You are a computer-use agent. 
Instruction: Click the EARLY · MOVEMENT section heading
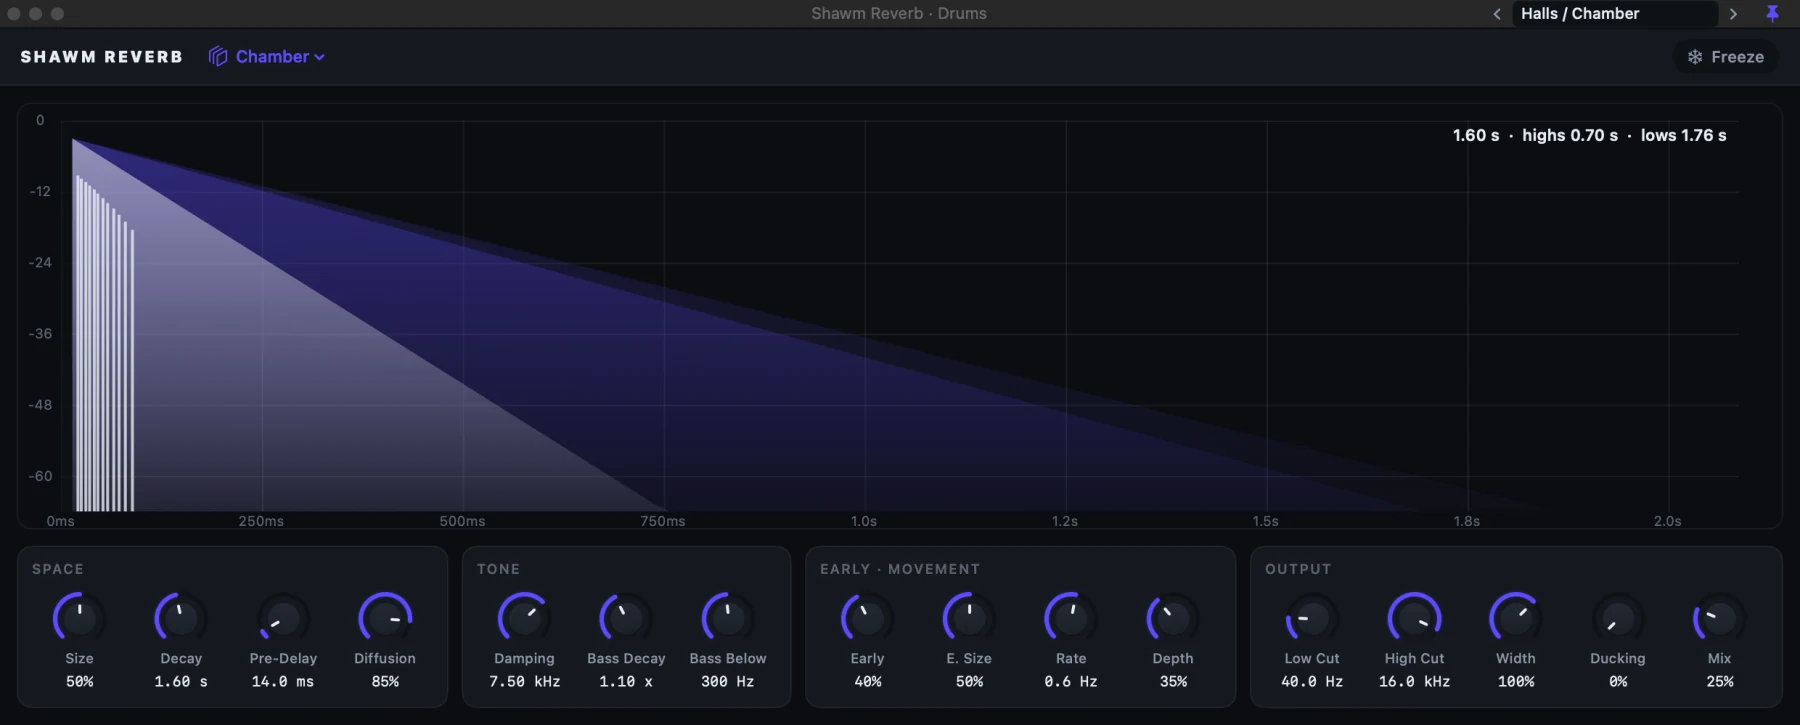click(x=900, y=569)
